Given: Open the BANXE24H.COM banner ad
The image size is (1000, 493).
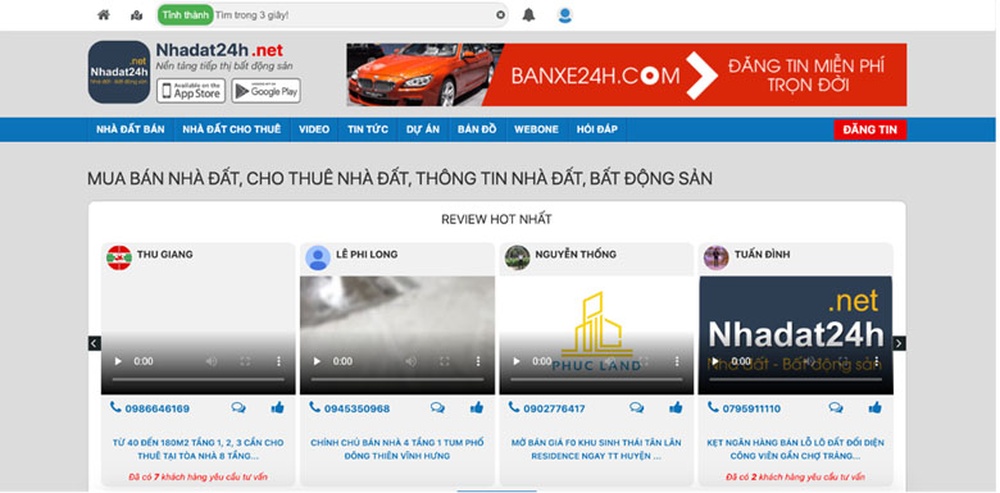Looking at the screenshot, I should click(626, 75).
